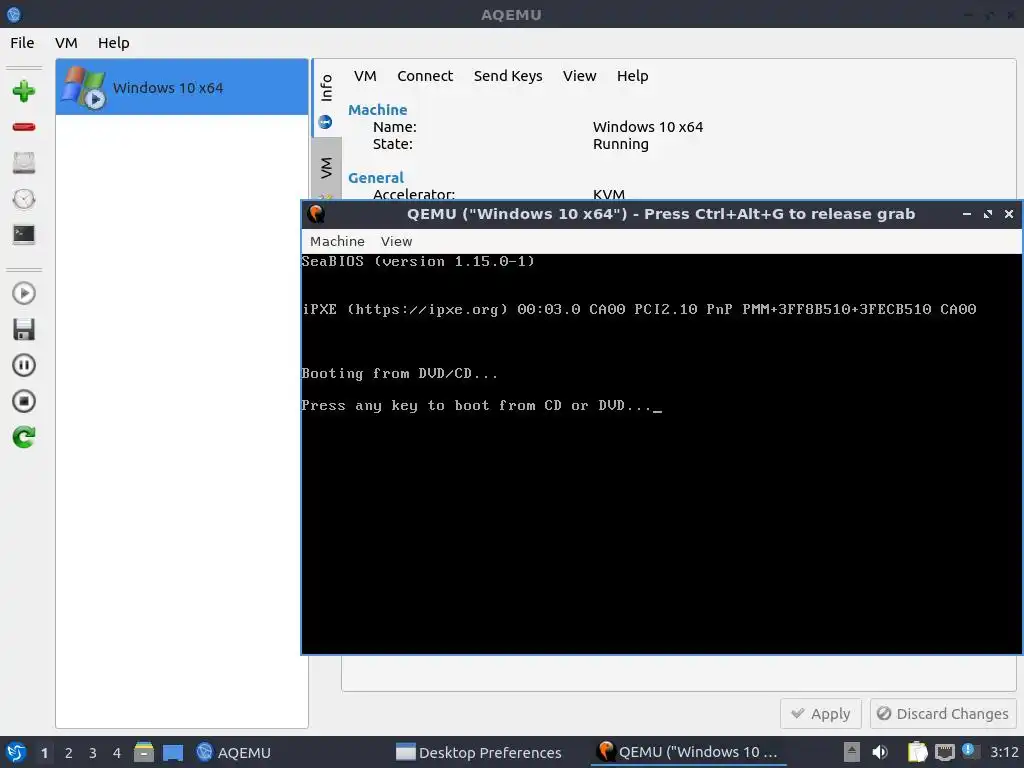Click the Discard Changes button

[943, 714]
